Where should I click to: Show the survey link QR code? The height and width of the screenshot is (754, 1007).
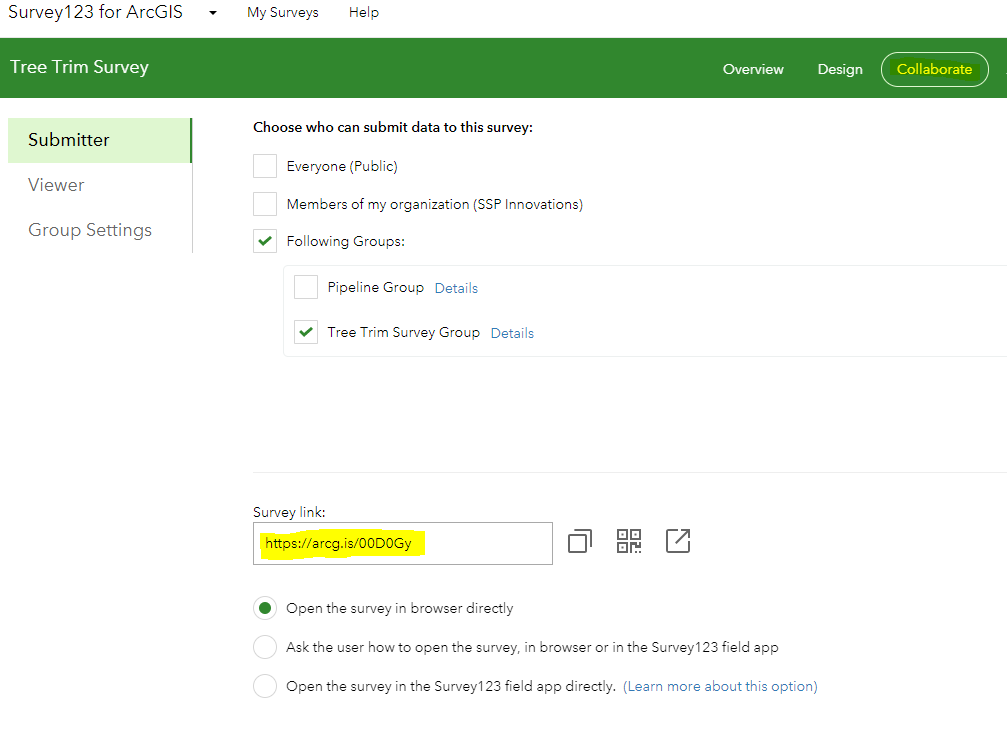[x=629, y=541]
